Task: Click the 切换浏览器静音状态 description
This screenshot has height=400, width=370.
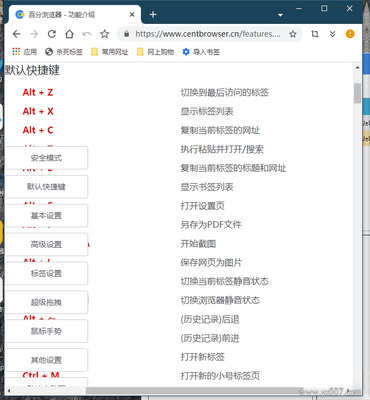Action: (220, 300)
